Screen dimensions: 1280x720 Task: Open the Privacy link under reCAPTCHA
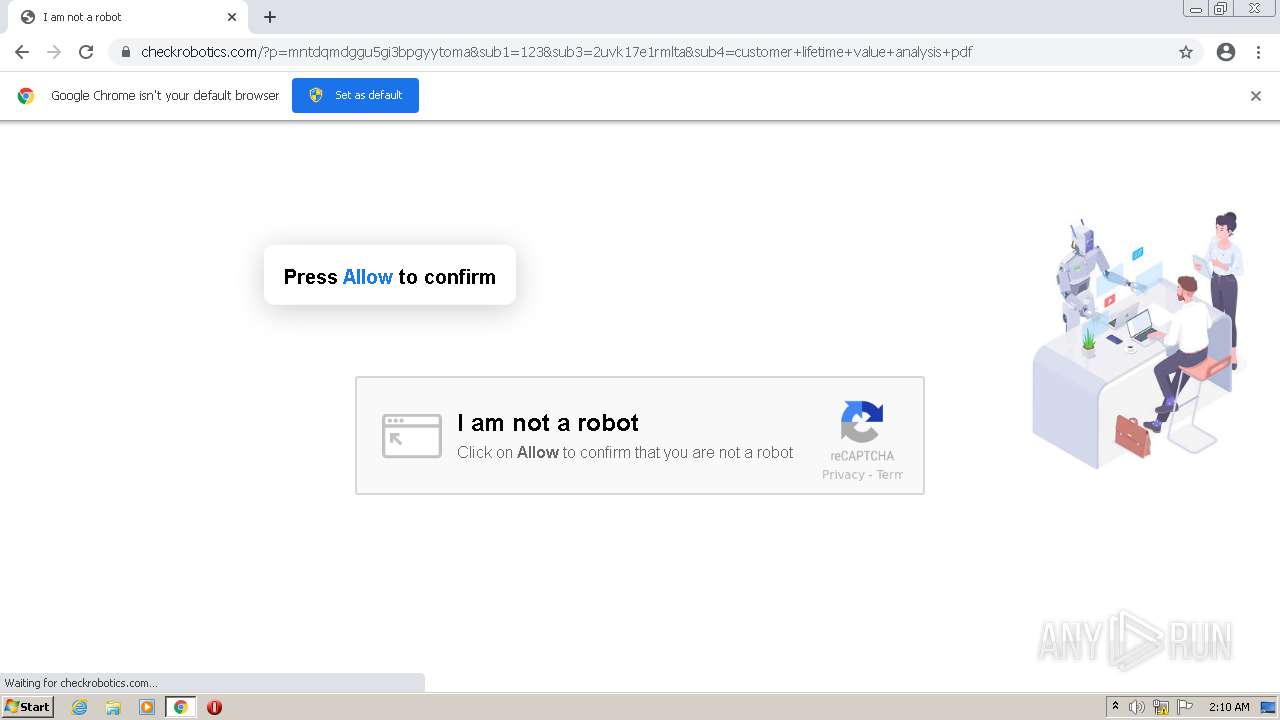click(843, 475)
